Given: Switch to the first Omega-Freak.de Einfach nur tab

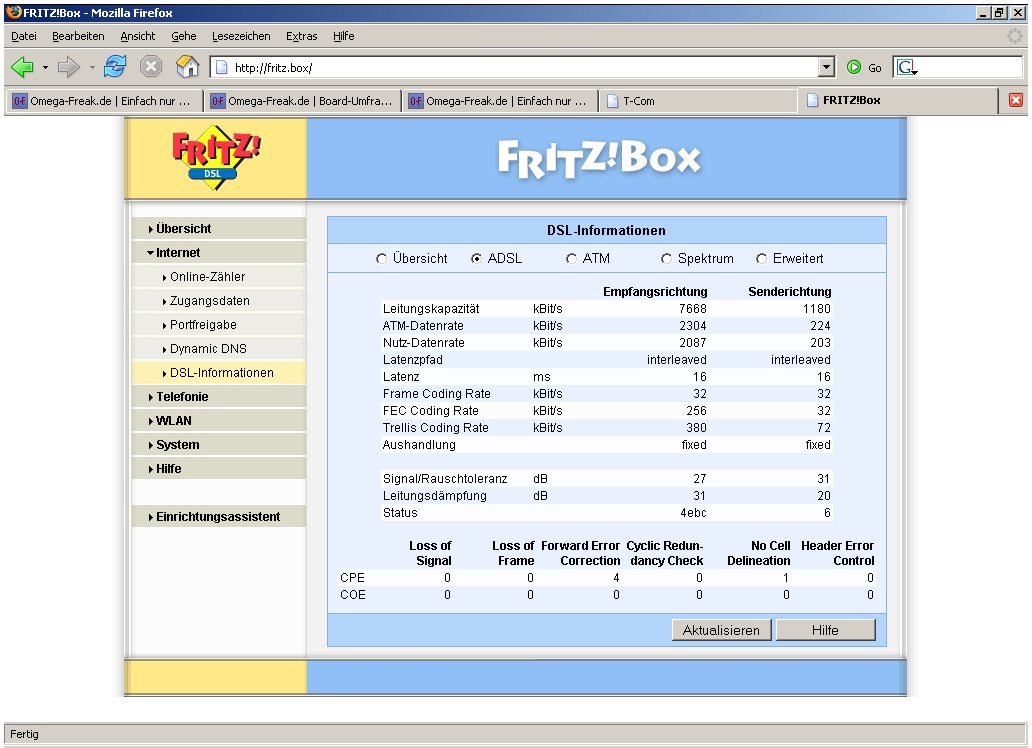Looking at the screenshot, I should click(x=104, y=101).
